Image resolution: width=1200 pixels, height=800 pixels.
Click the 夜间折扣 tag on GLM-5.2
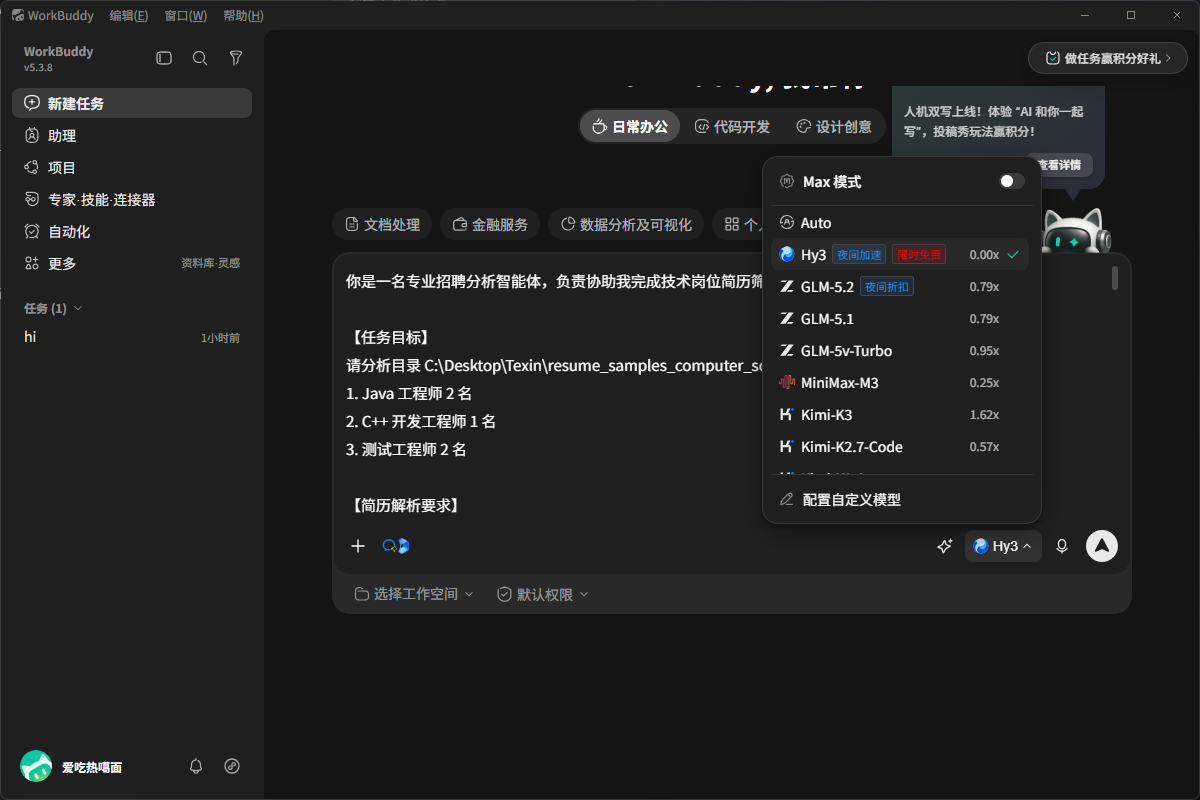[887, 287]
